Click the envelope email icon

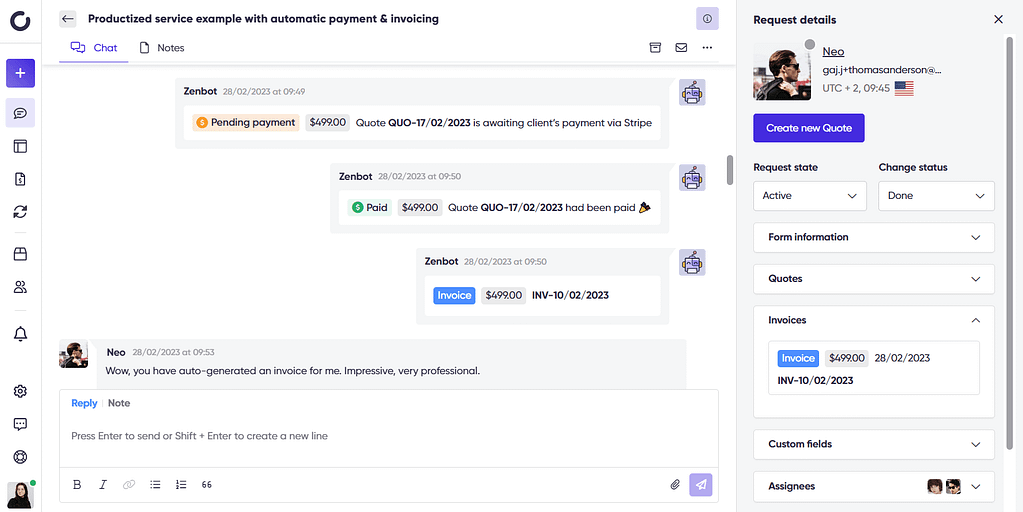pyautogui.click(x=681, y=48)
